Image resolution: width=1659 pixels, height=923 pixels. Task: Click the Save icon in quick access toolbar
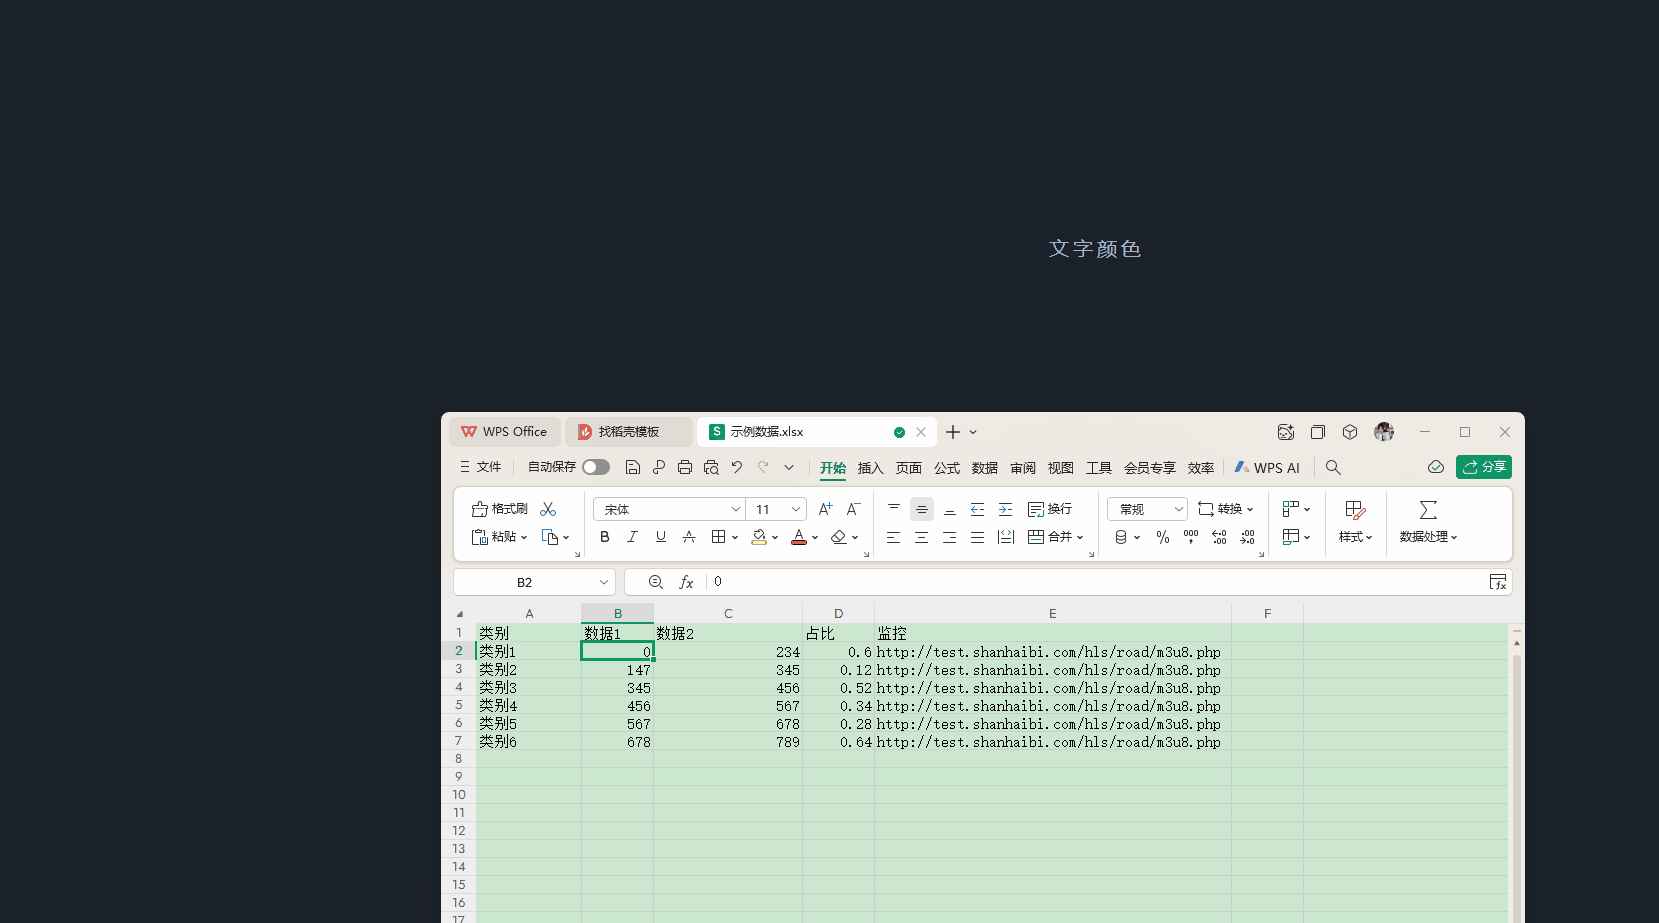tap(632, 467)
